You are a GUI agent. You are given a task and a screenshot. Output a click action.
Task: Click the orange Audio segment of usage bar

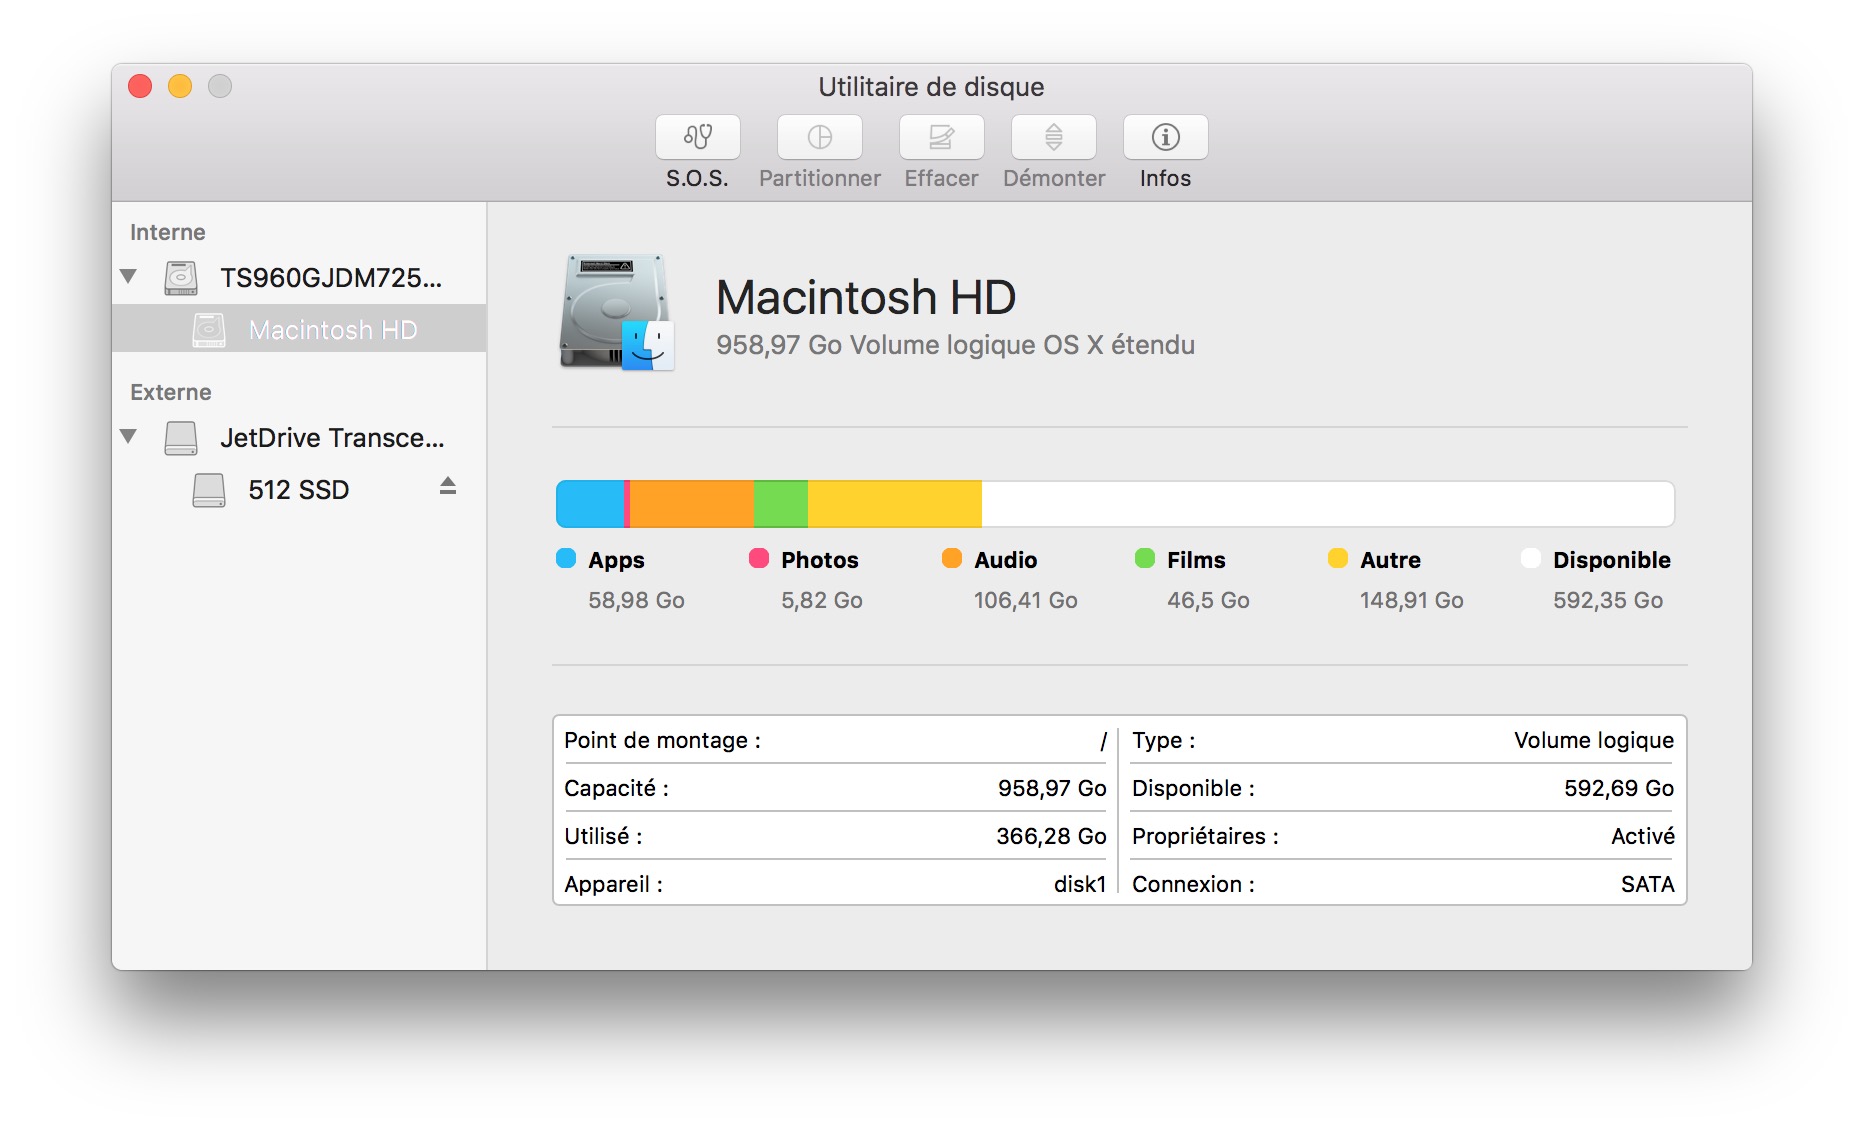691,504
